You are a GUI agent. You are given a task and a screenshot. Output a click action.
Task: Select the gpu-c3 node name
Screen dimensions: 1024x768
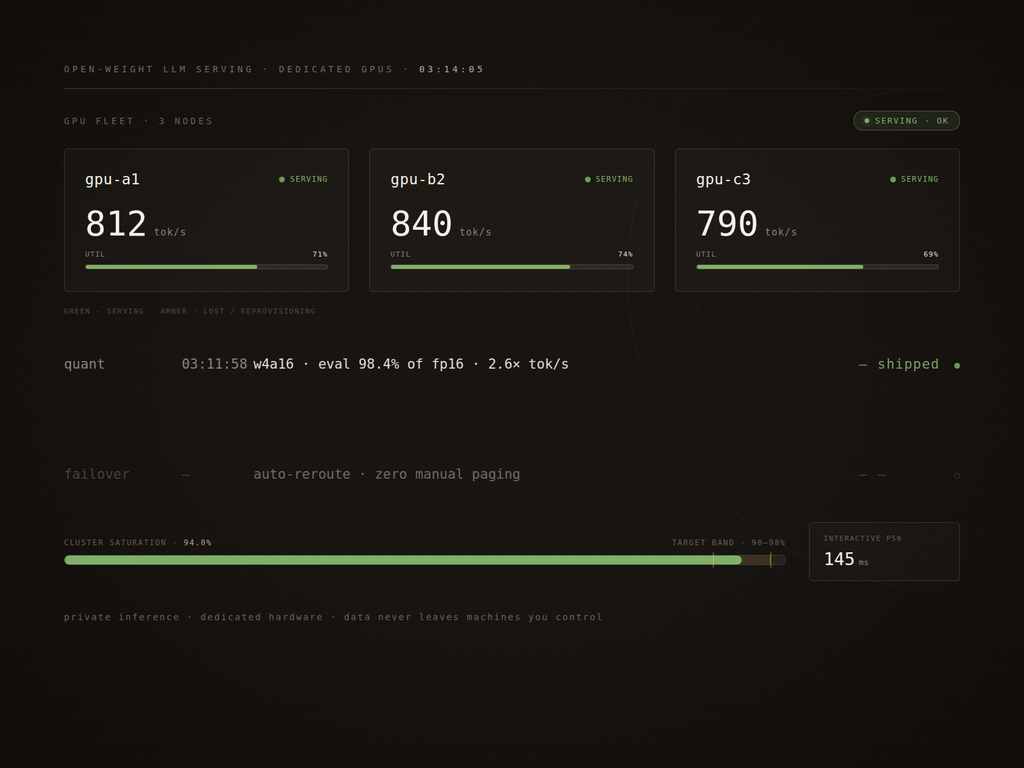pos(724,179)
